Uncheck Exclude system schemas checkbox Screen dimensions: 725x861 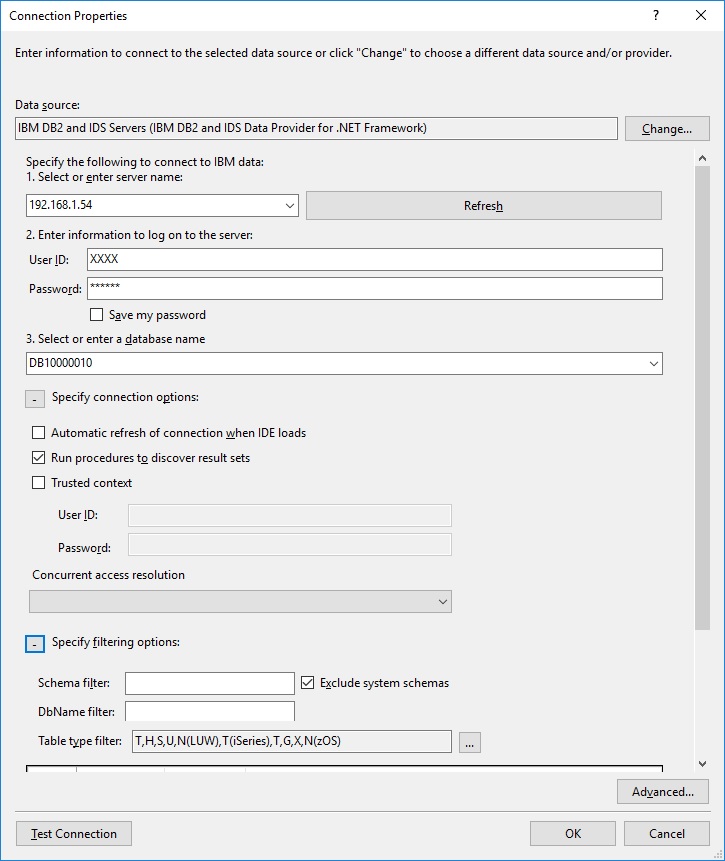pos(308,683)
